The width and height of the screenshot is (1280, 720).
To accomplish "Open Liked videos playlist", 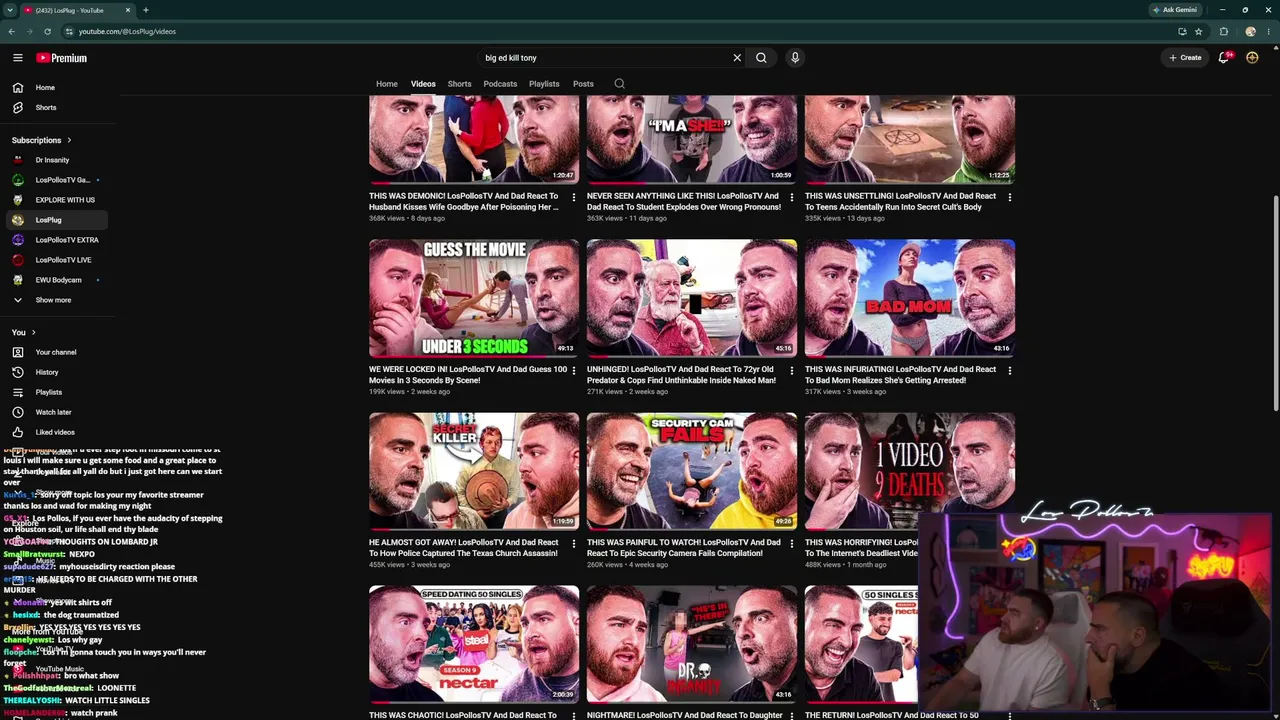I will (x=53, y=432).
